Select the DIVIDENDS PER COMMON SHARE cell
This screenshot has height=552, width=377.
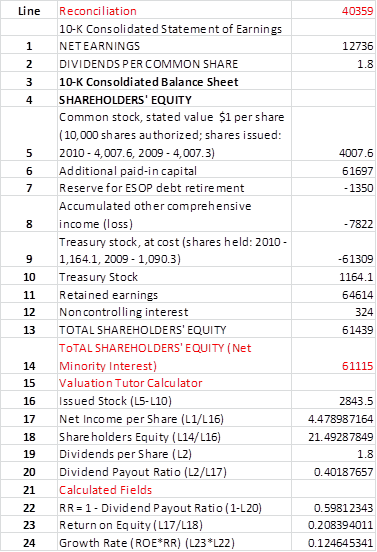click(174, 64)
